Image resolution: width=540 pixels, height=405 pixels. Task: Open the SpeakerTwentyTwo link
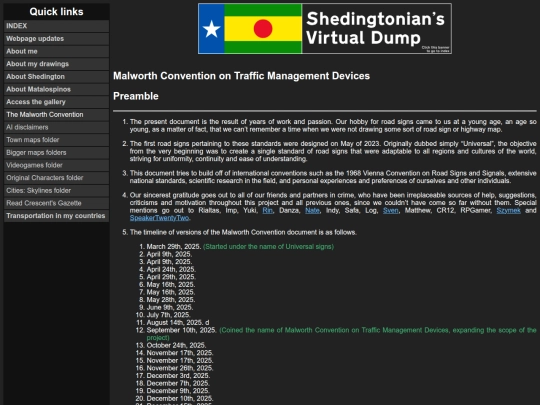click(x=159, y=218)
